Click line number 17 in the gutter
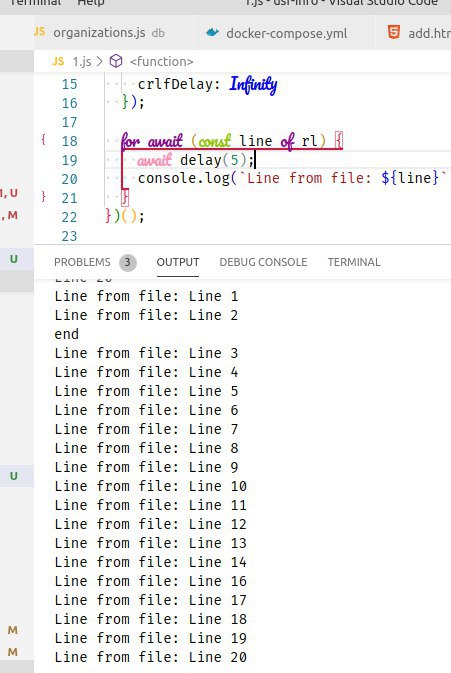The width and height of the screenshot is (451, 673). [70, 122]
